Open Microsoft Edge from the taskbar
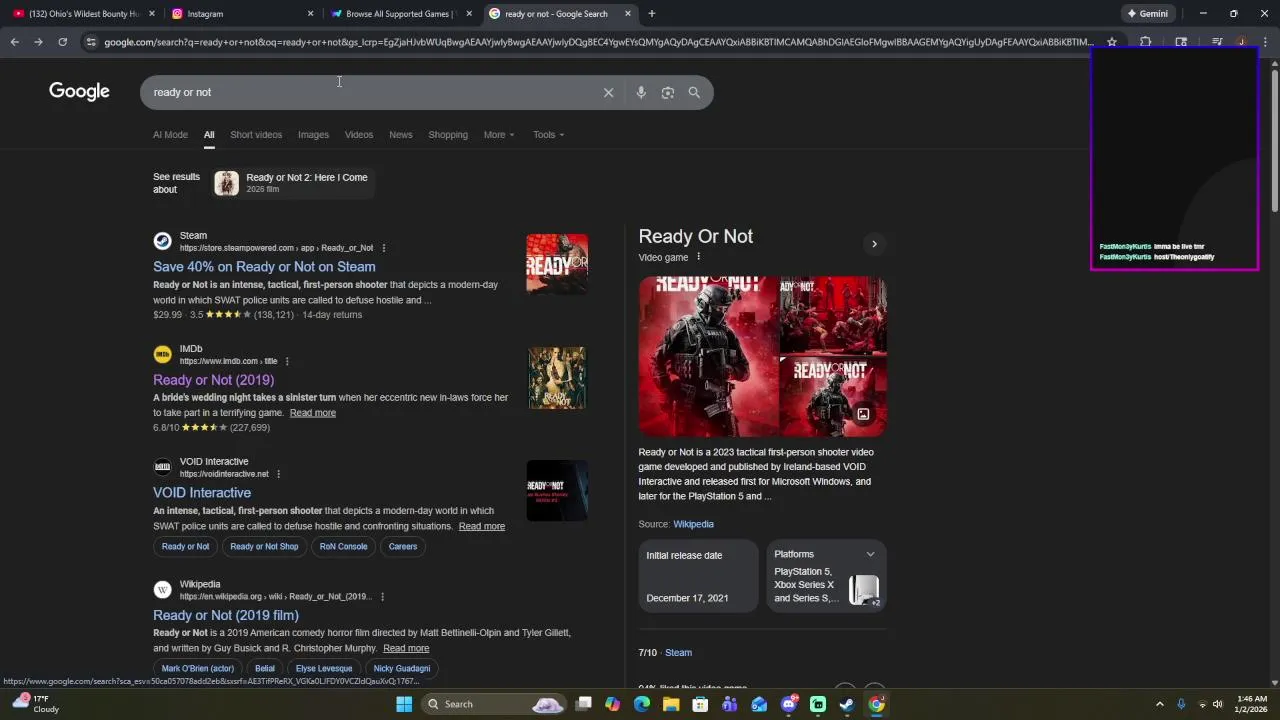Screen dimensions: 1280x720 [x=641, y=704]
